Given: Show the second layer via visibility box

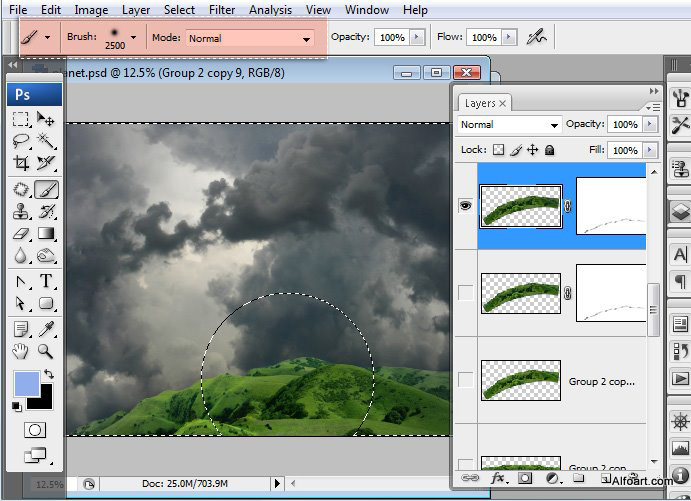Looking at the screenshot, I should pos(465,293).
